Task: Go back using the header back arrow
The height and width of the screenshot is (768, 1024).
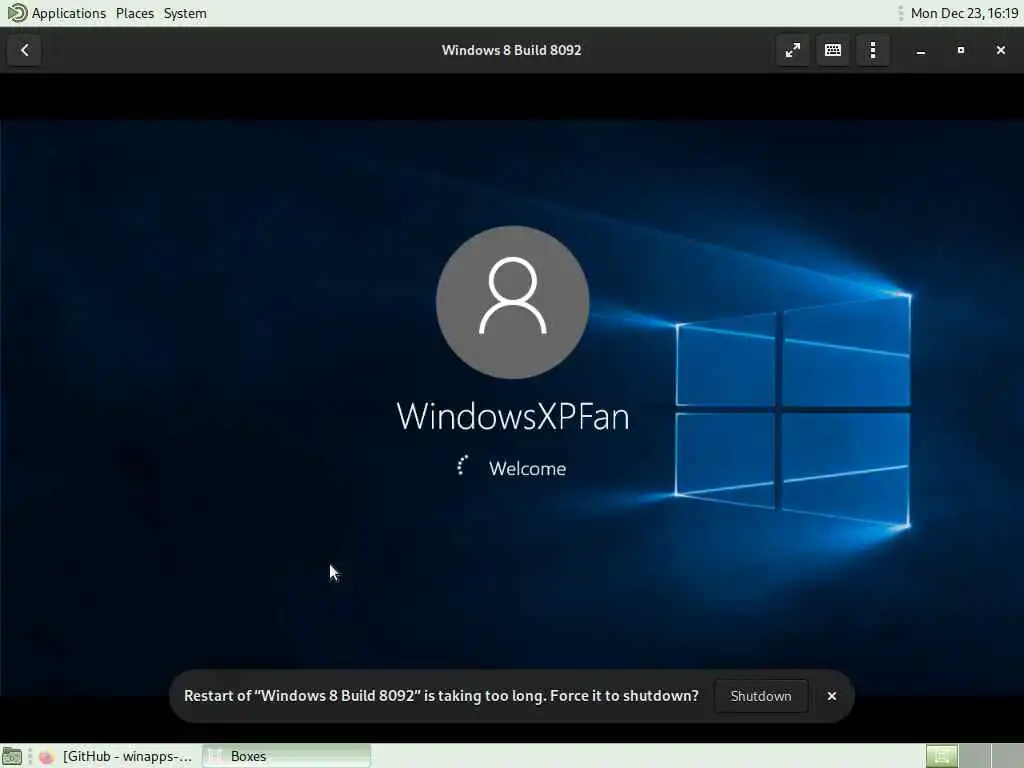Action: point(24,50)
